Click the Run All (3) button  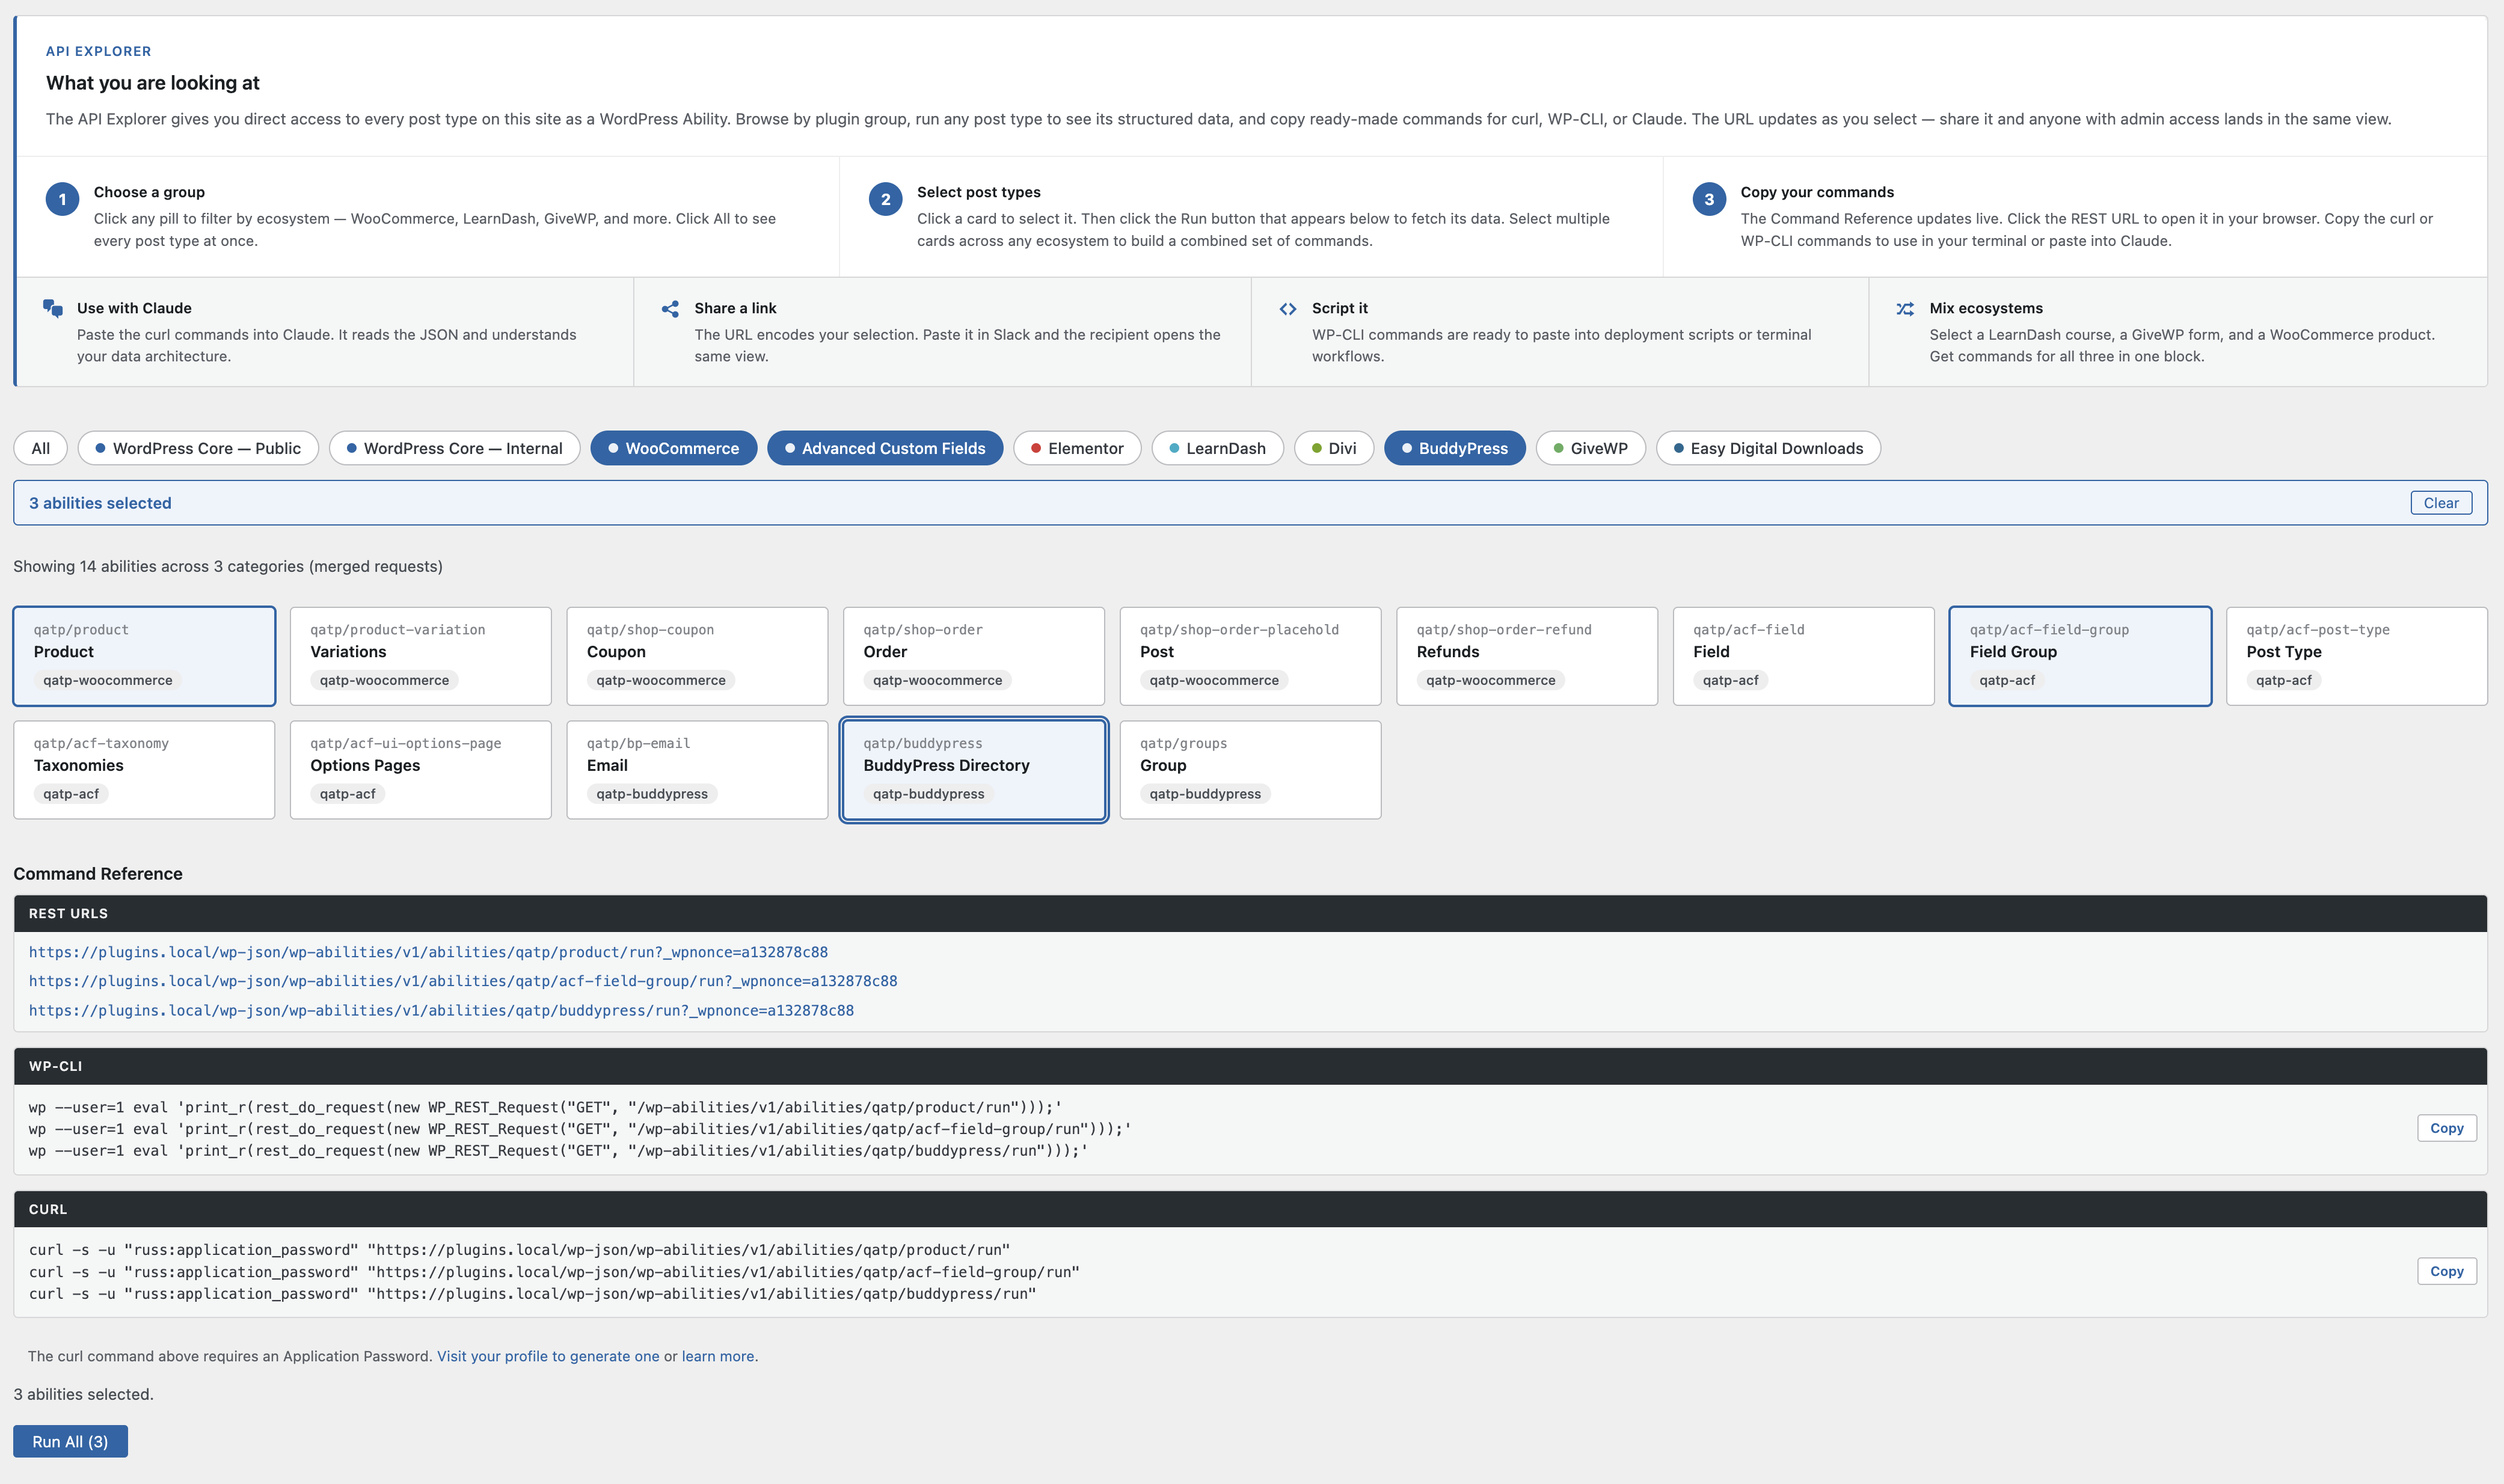point(70,1441)
